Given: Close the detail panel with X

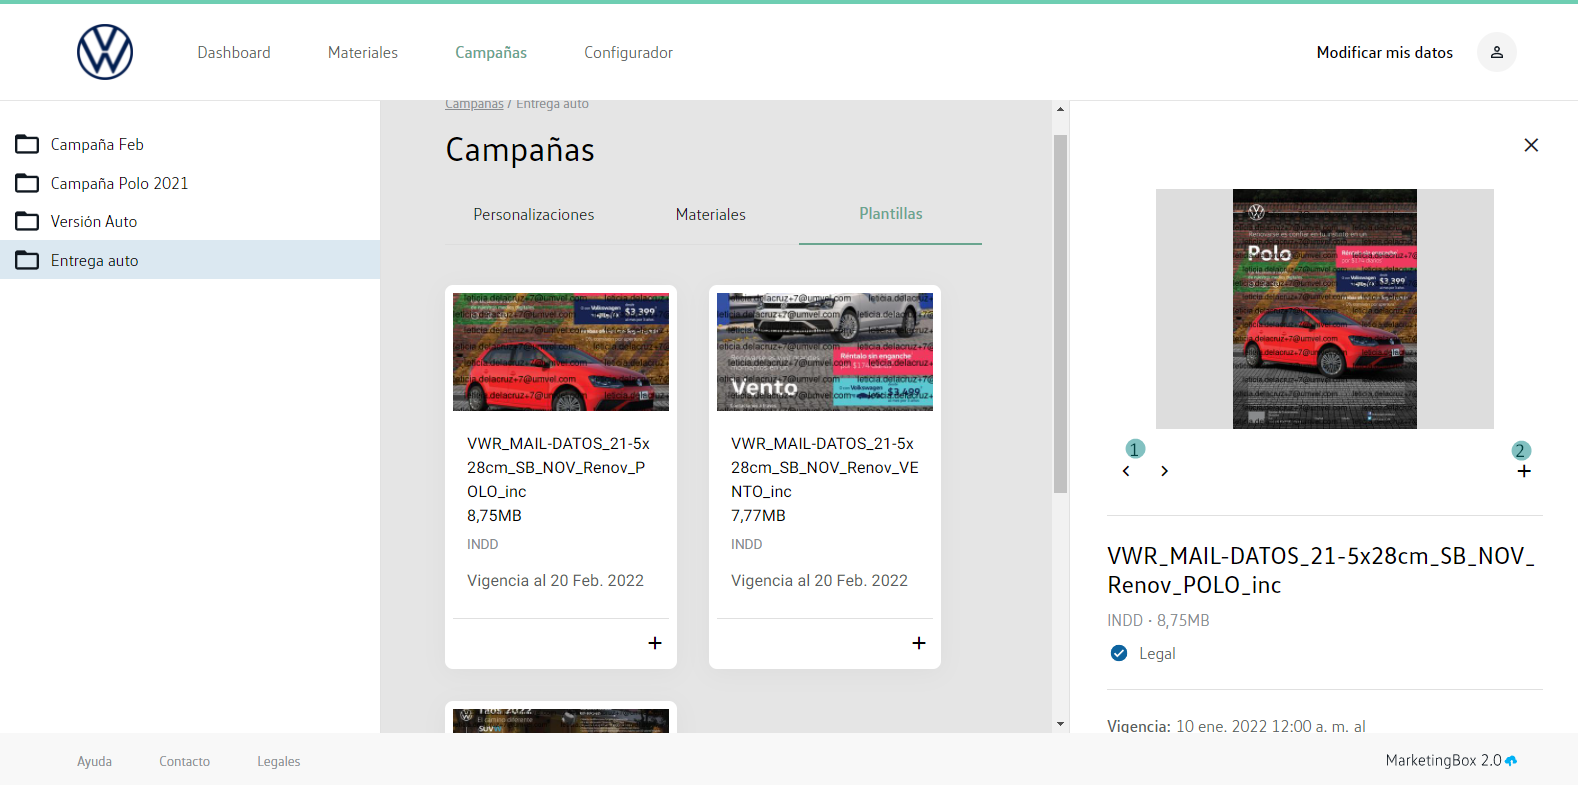Looking at the screenshot, I should tap(1531, 145).
